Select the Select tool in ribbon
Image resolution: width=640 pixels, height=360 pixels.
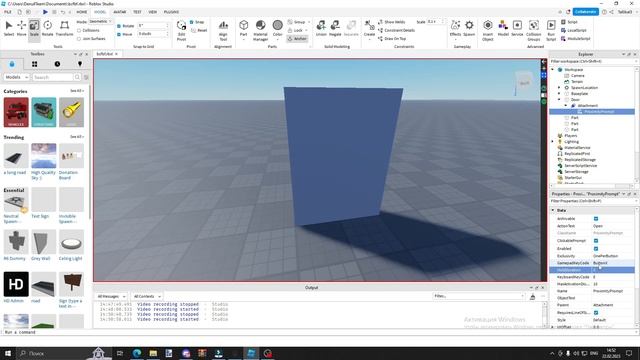9,28
